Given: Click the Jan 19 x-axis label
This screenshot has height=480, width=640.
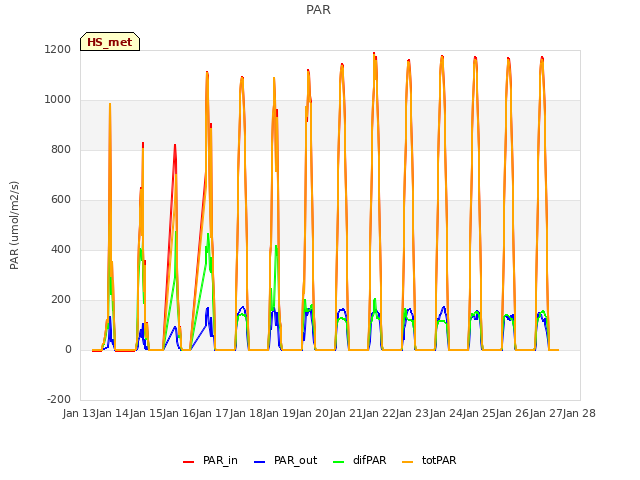Looking at the screenshot, I should coord(279,414).
